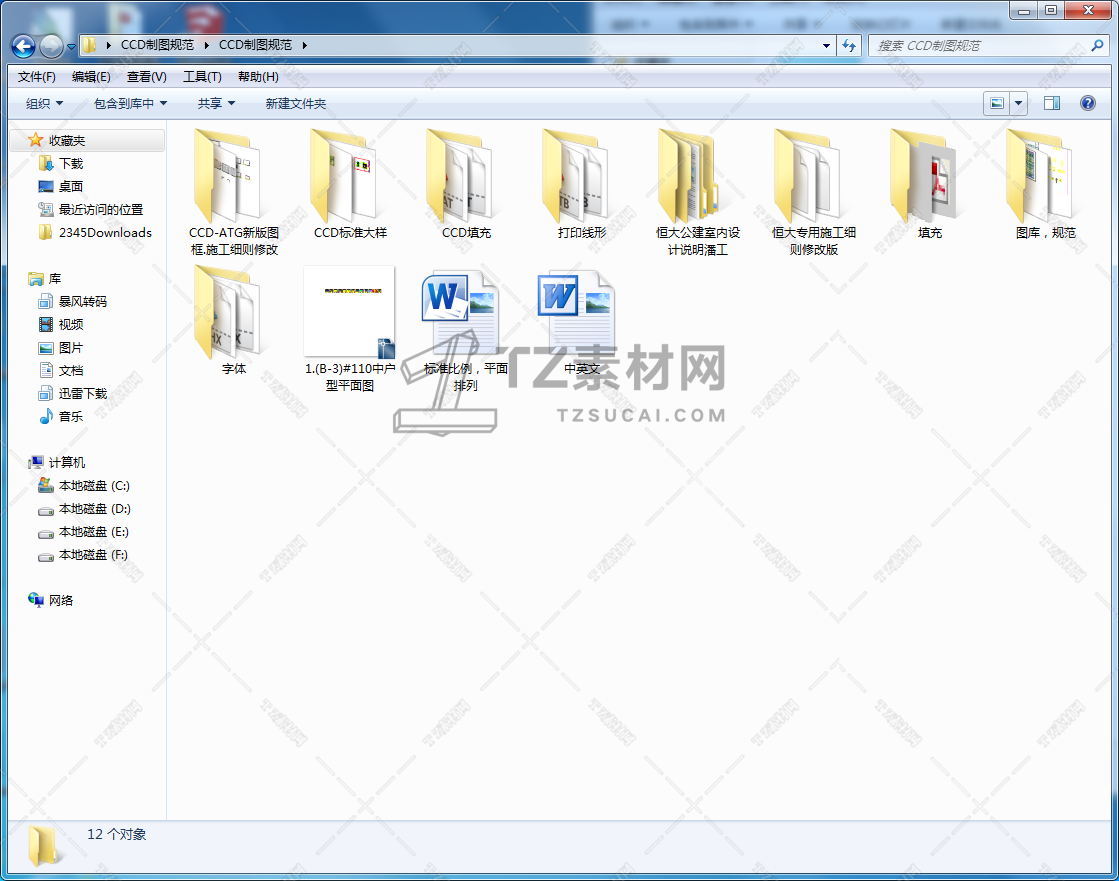Open 本地磁盘 (D:)
1119x881 pixels.
pos(94,509)
